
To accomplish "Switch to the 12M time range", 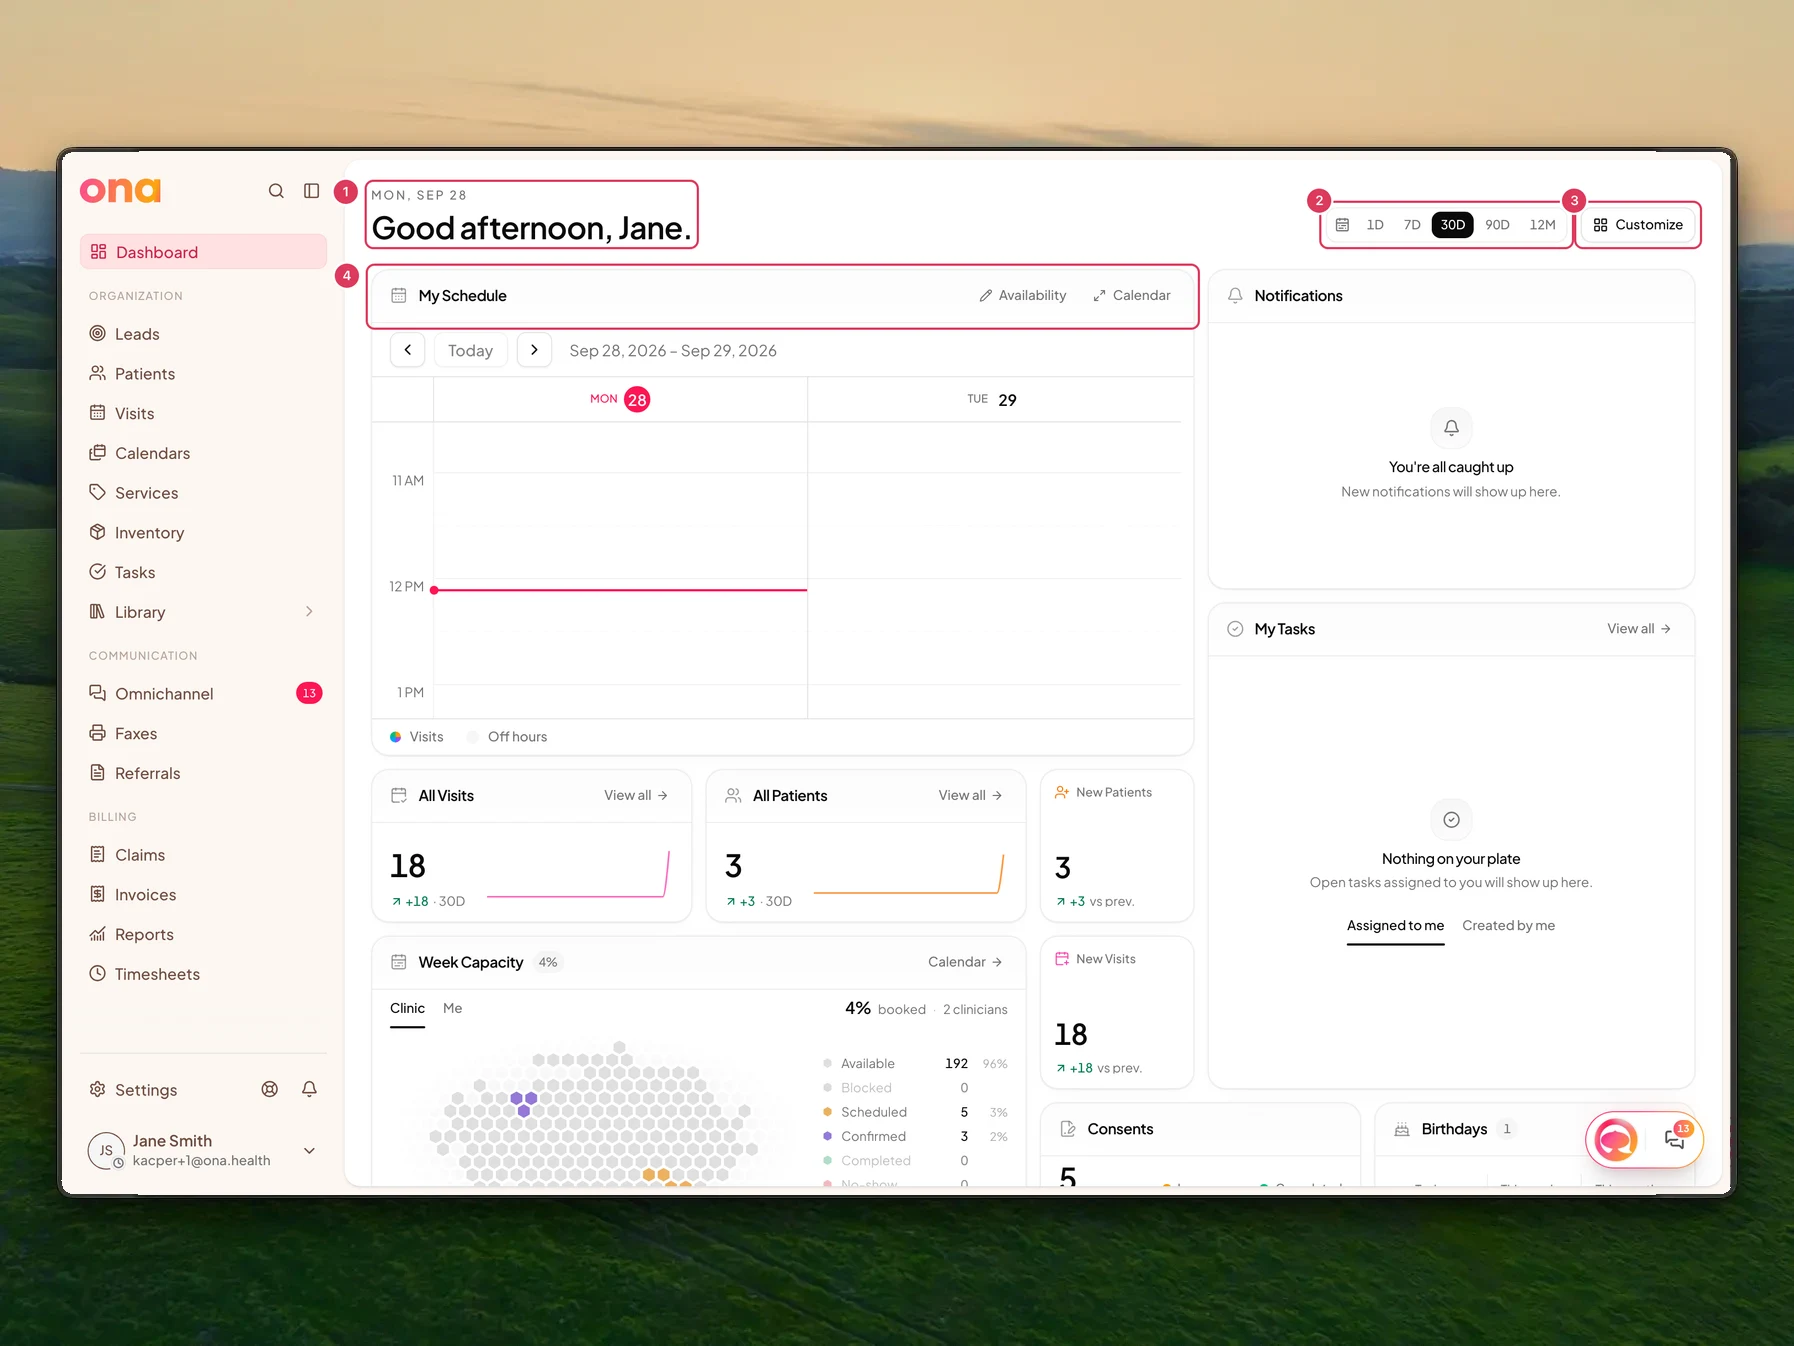I will pos(1542,225).
